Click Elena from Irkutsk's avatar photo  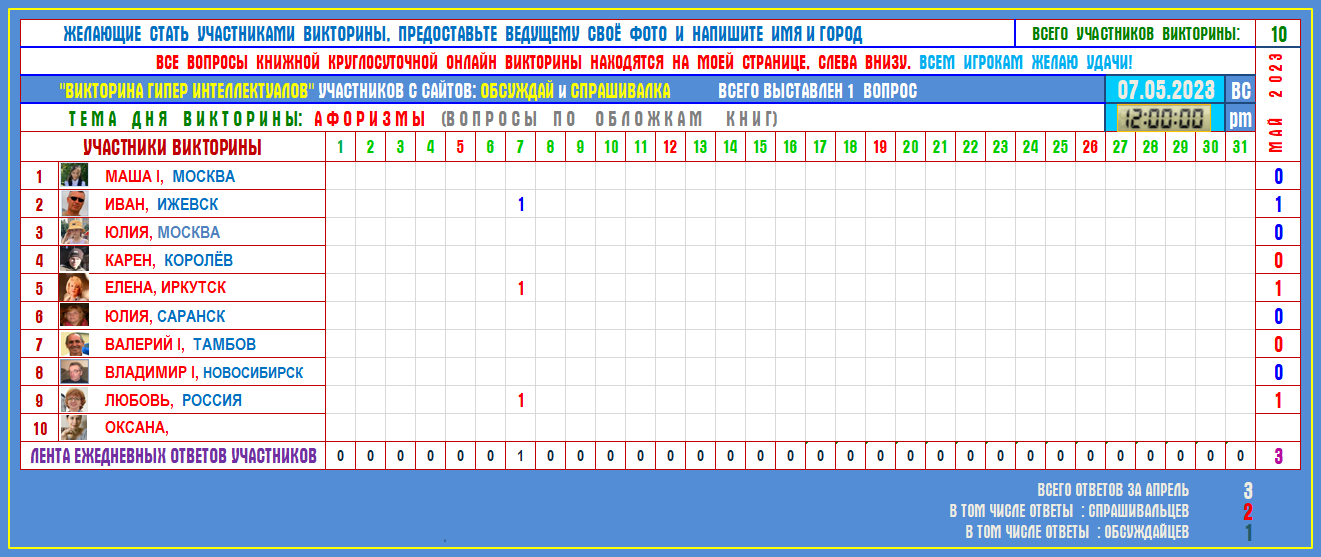pyautogui.click(x=74, y=288)
